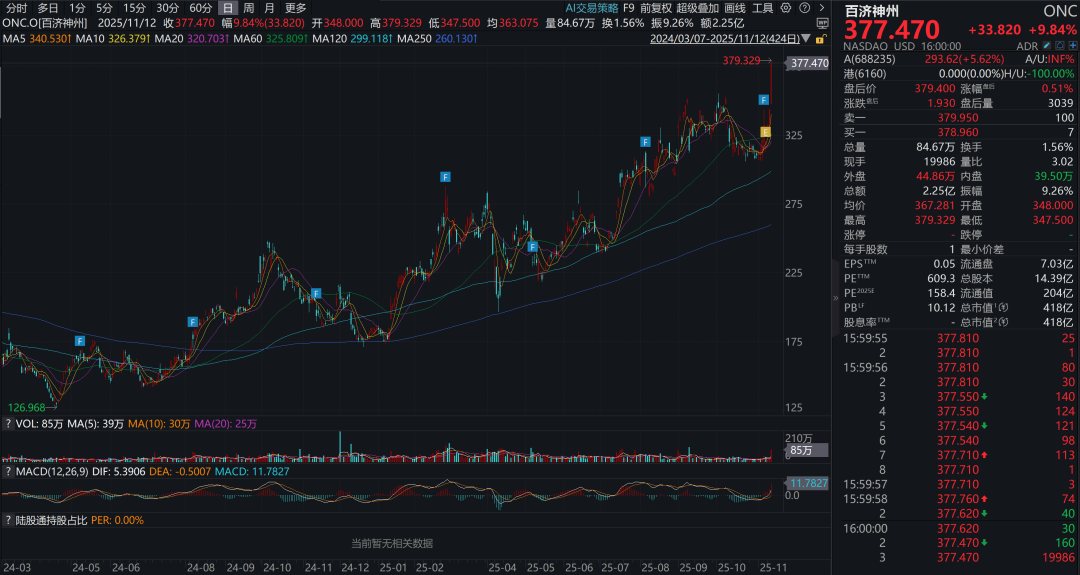Click MA10 326.379 indicator label

point(112,39)
